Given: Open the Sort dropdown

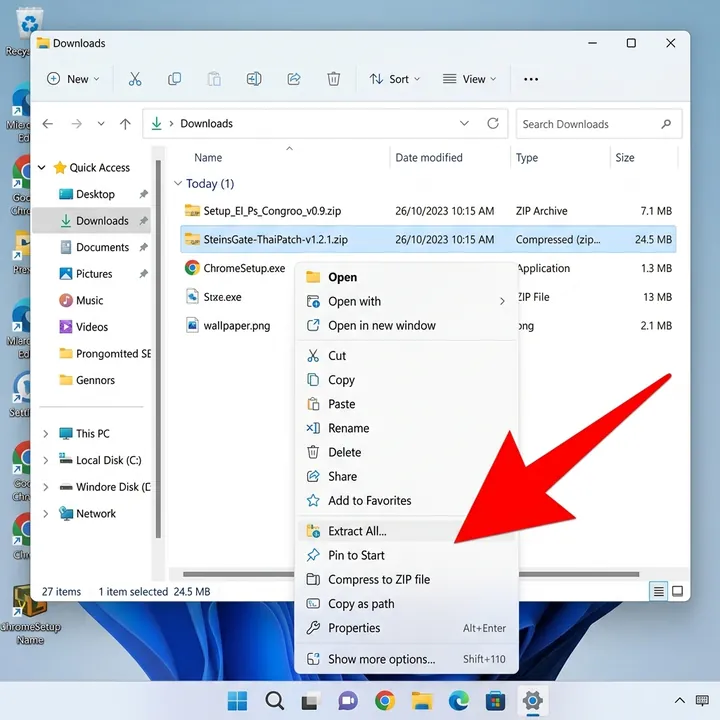Looking at the screenshot, I should pos(395,79).
